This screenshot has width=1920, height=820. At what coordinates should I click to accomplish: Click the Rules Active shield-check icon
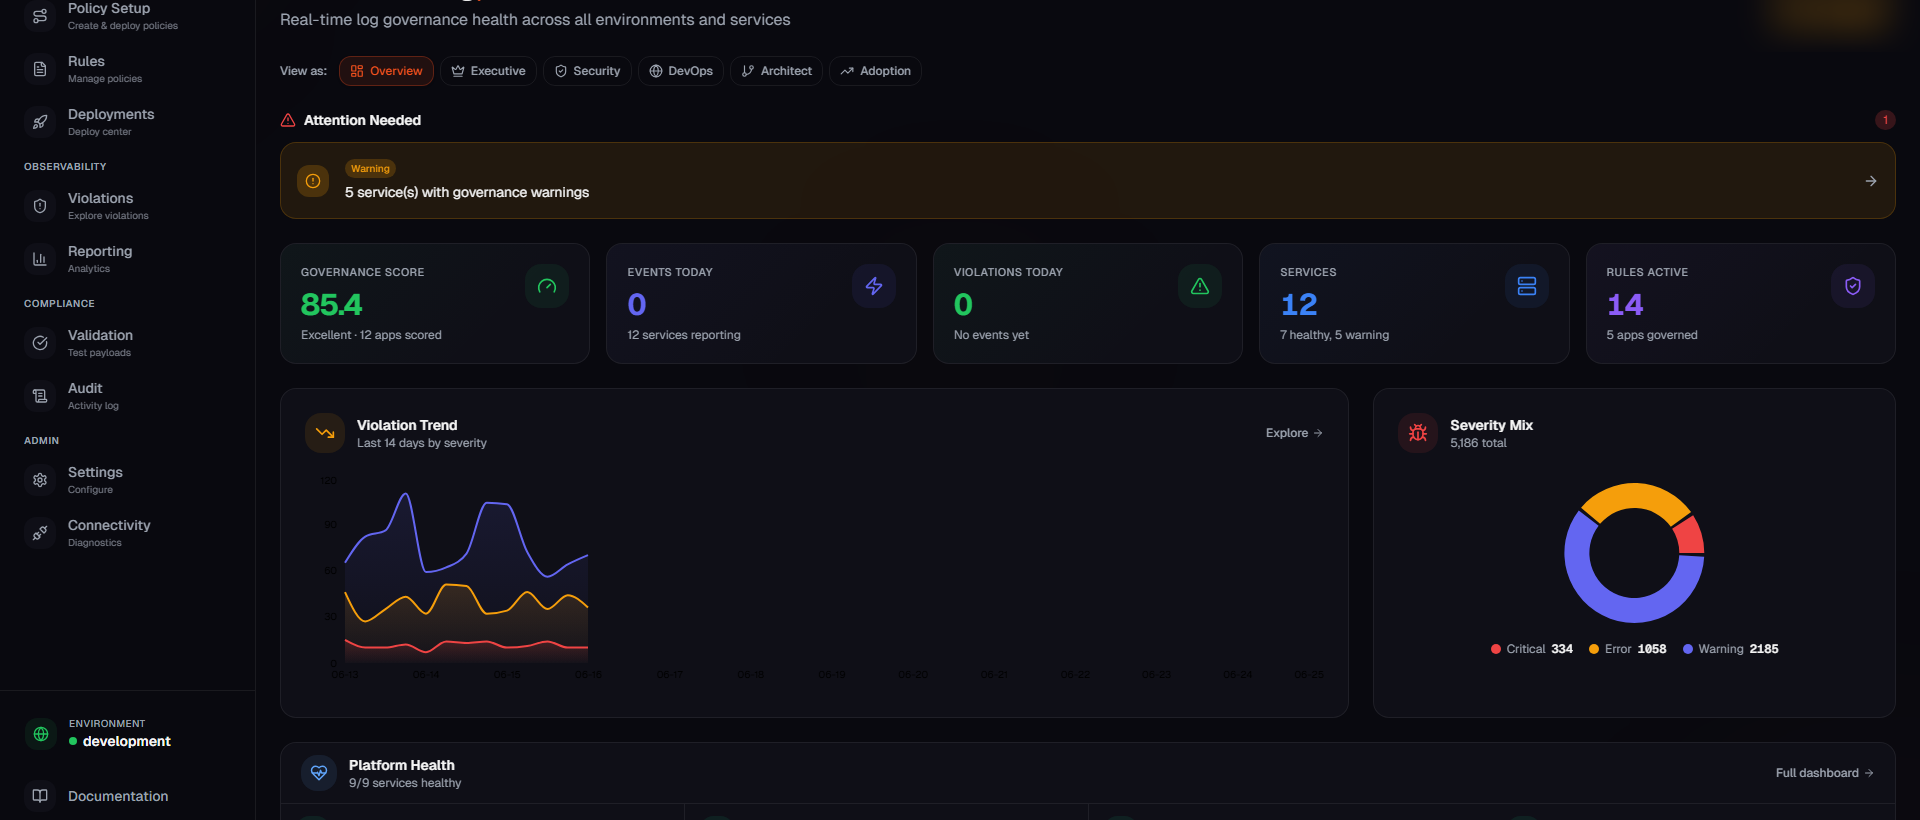(x=1853, y=286)
